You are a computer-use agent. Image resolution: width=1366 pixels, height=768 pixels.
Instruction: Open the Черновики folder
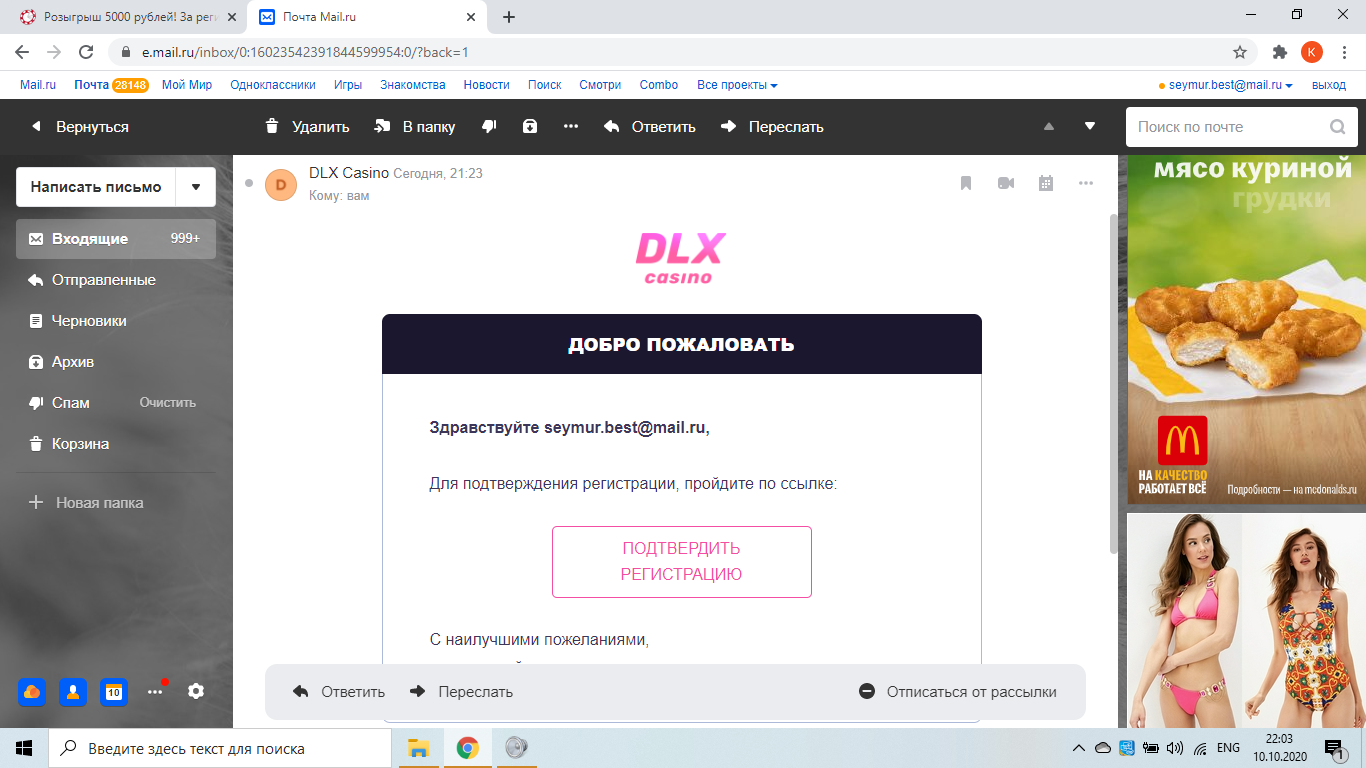click(x=116, y=321)
